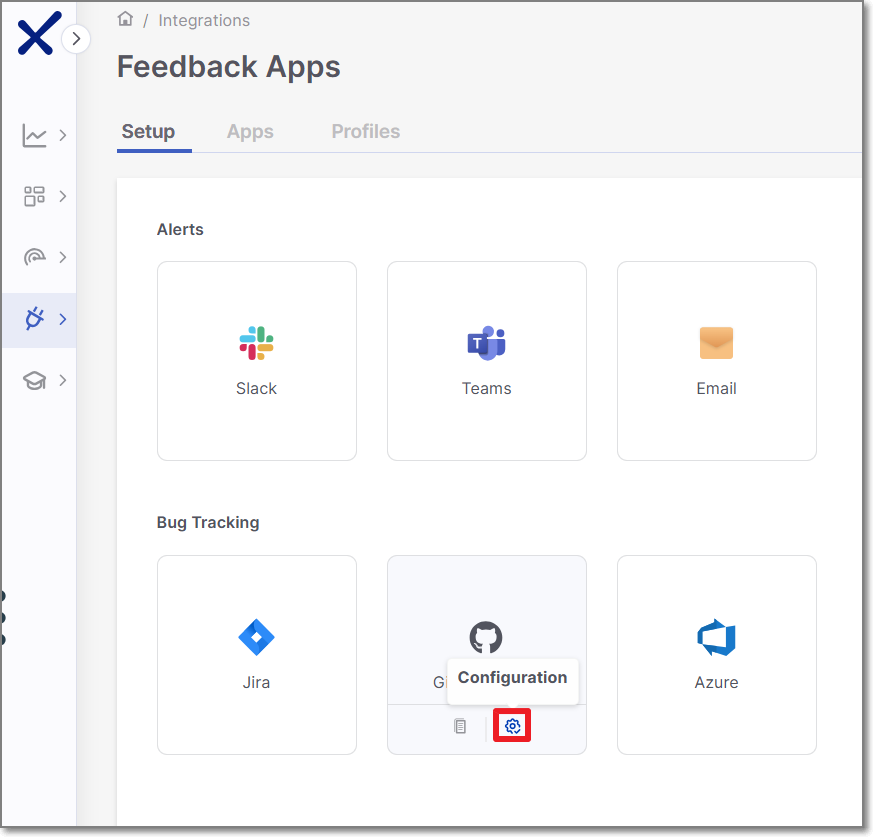Select the Azure label
This screenshot has height=837, width=873.
717,682
